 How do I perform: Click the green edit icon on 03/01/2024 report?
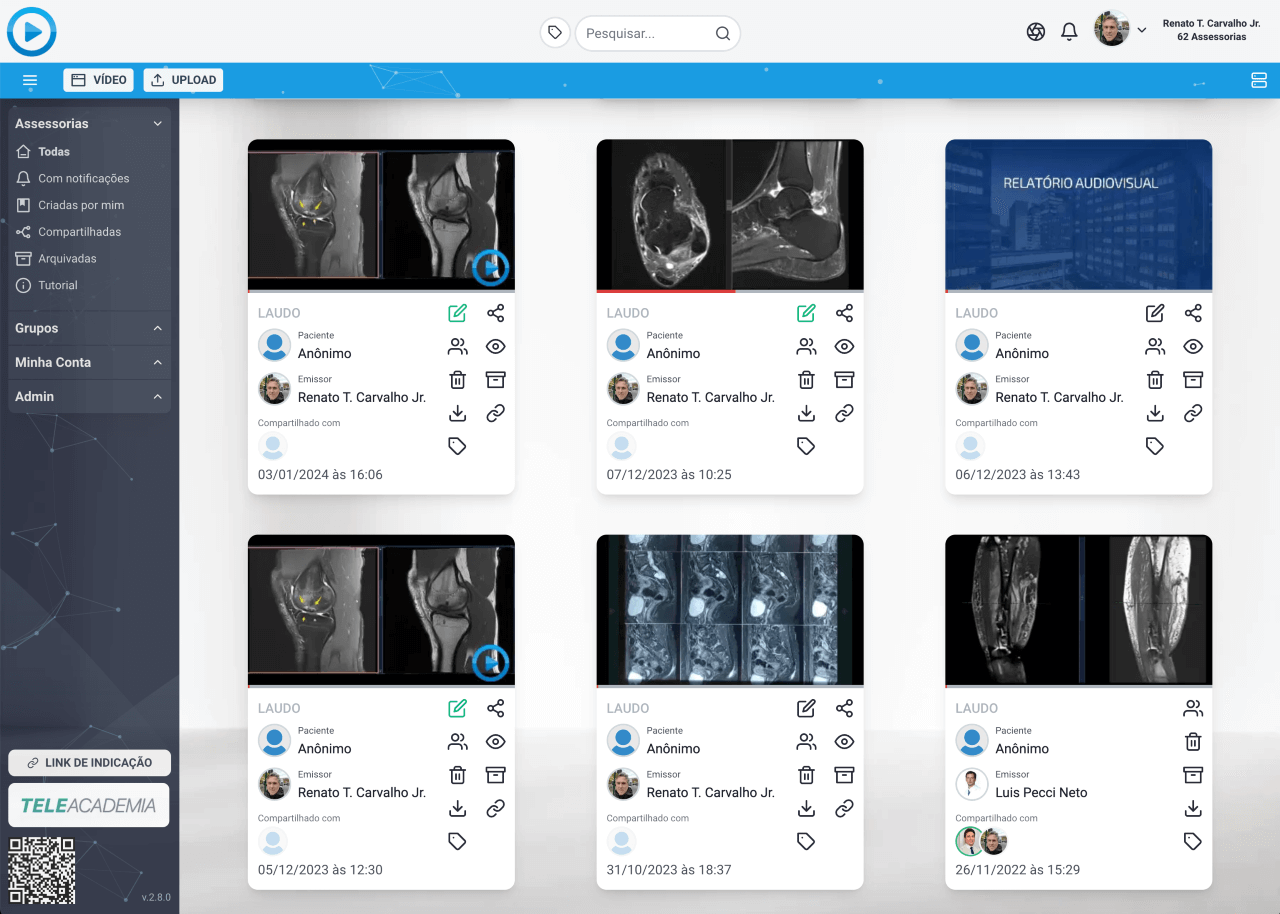point(457,313)
